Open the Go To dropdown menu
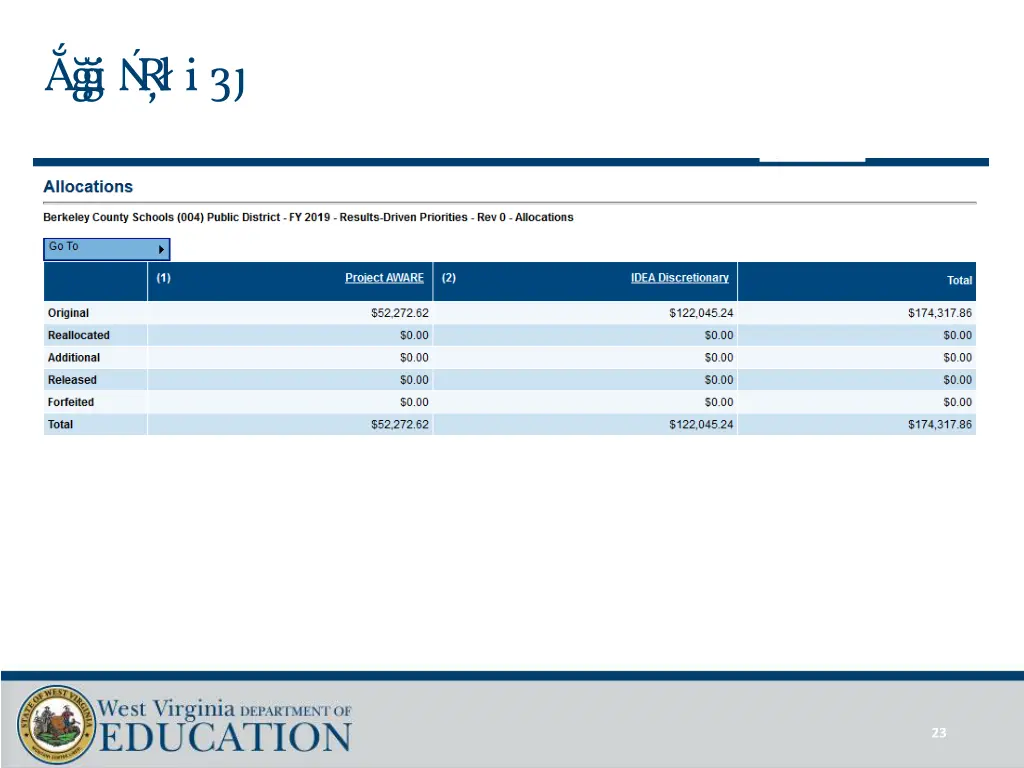The image size is (1024, 768). point(106,249)
